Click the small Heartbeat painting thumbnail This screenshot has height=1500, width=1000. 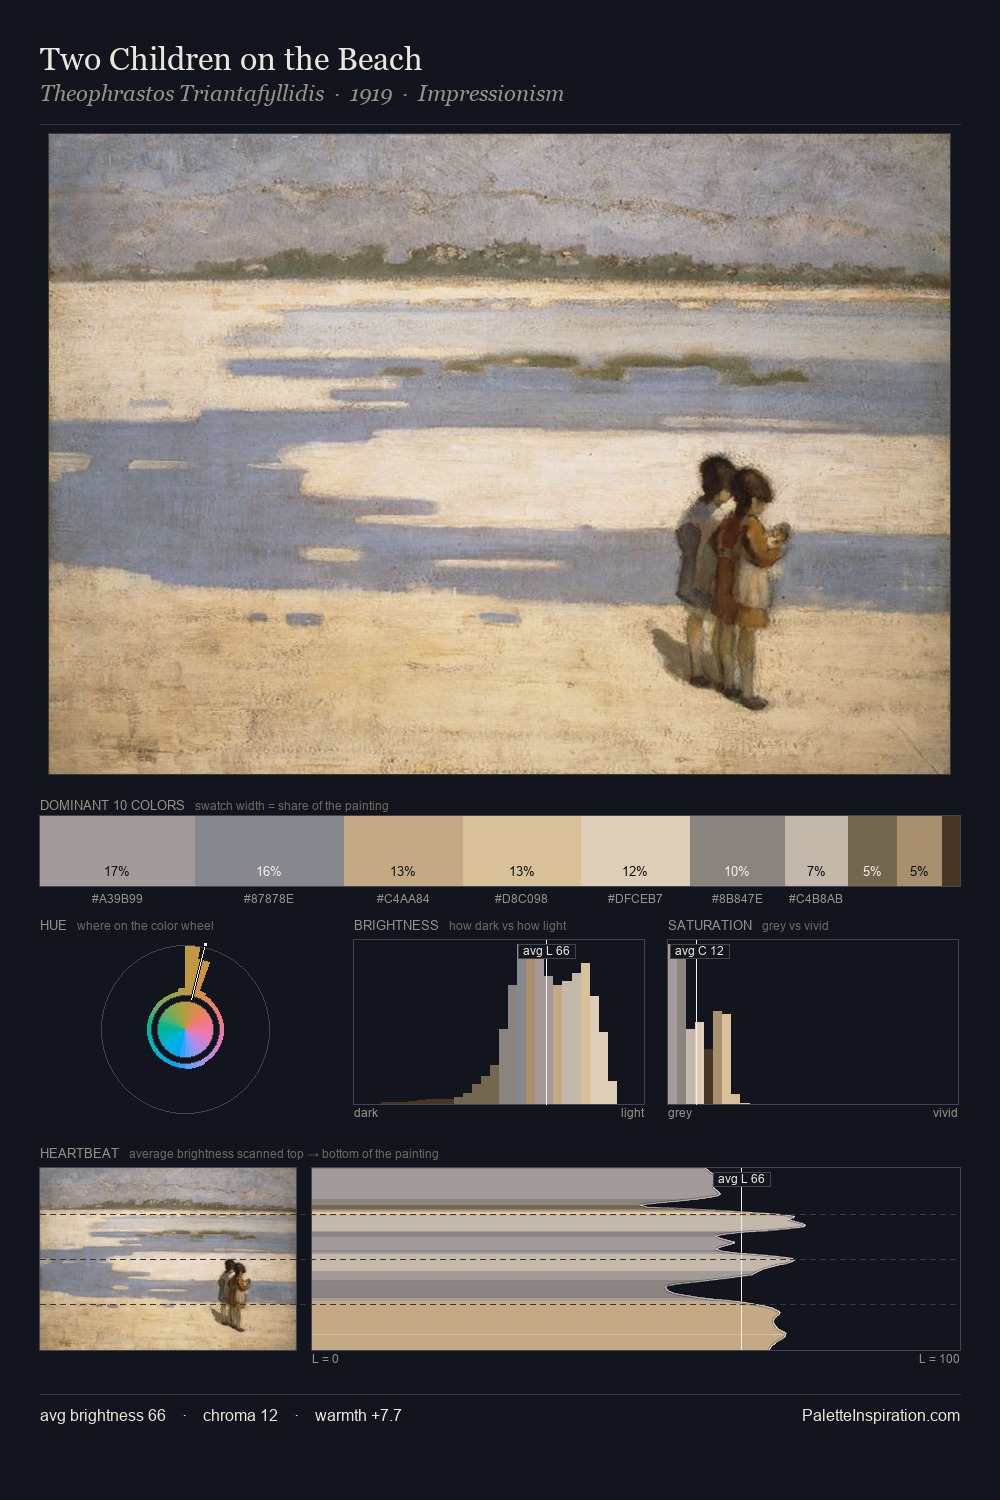click(168, 1259)
